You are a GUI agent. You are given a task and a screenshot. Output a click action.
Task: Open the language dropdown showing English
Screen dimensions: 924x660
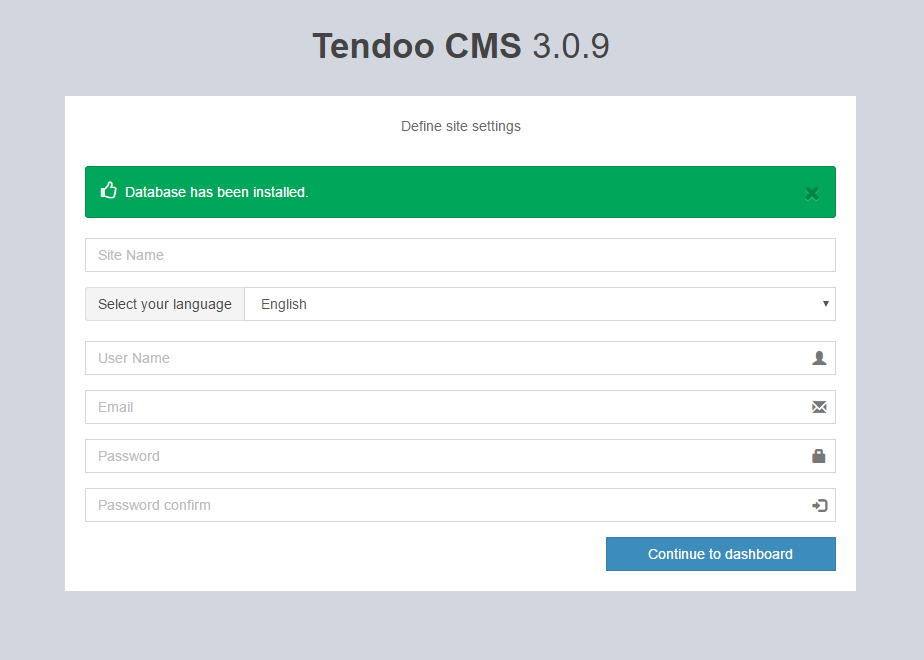coord(540,304)
